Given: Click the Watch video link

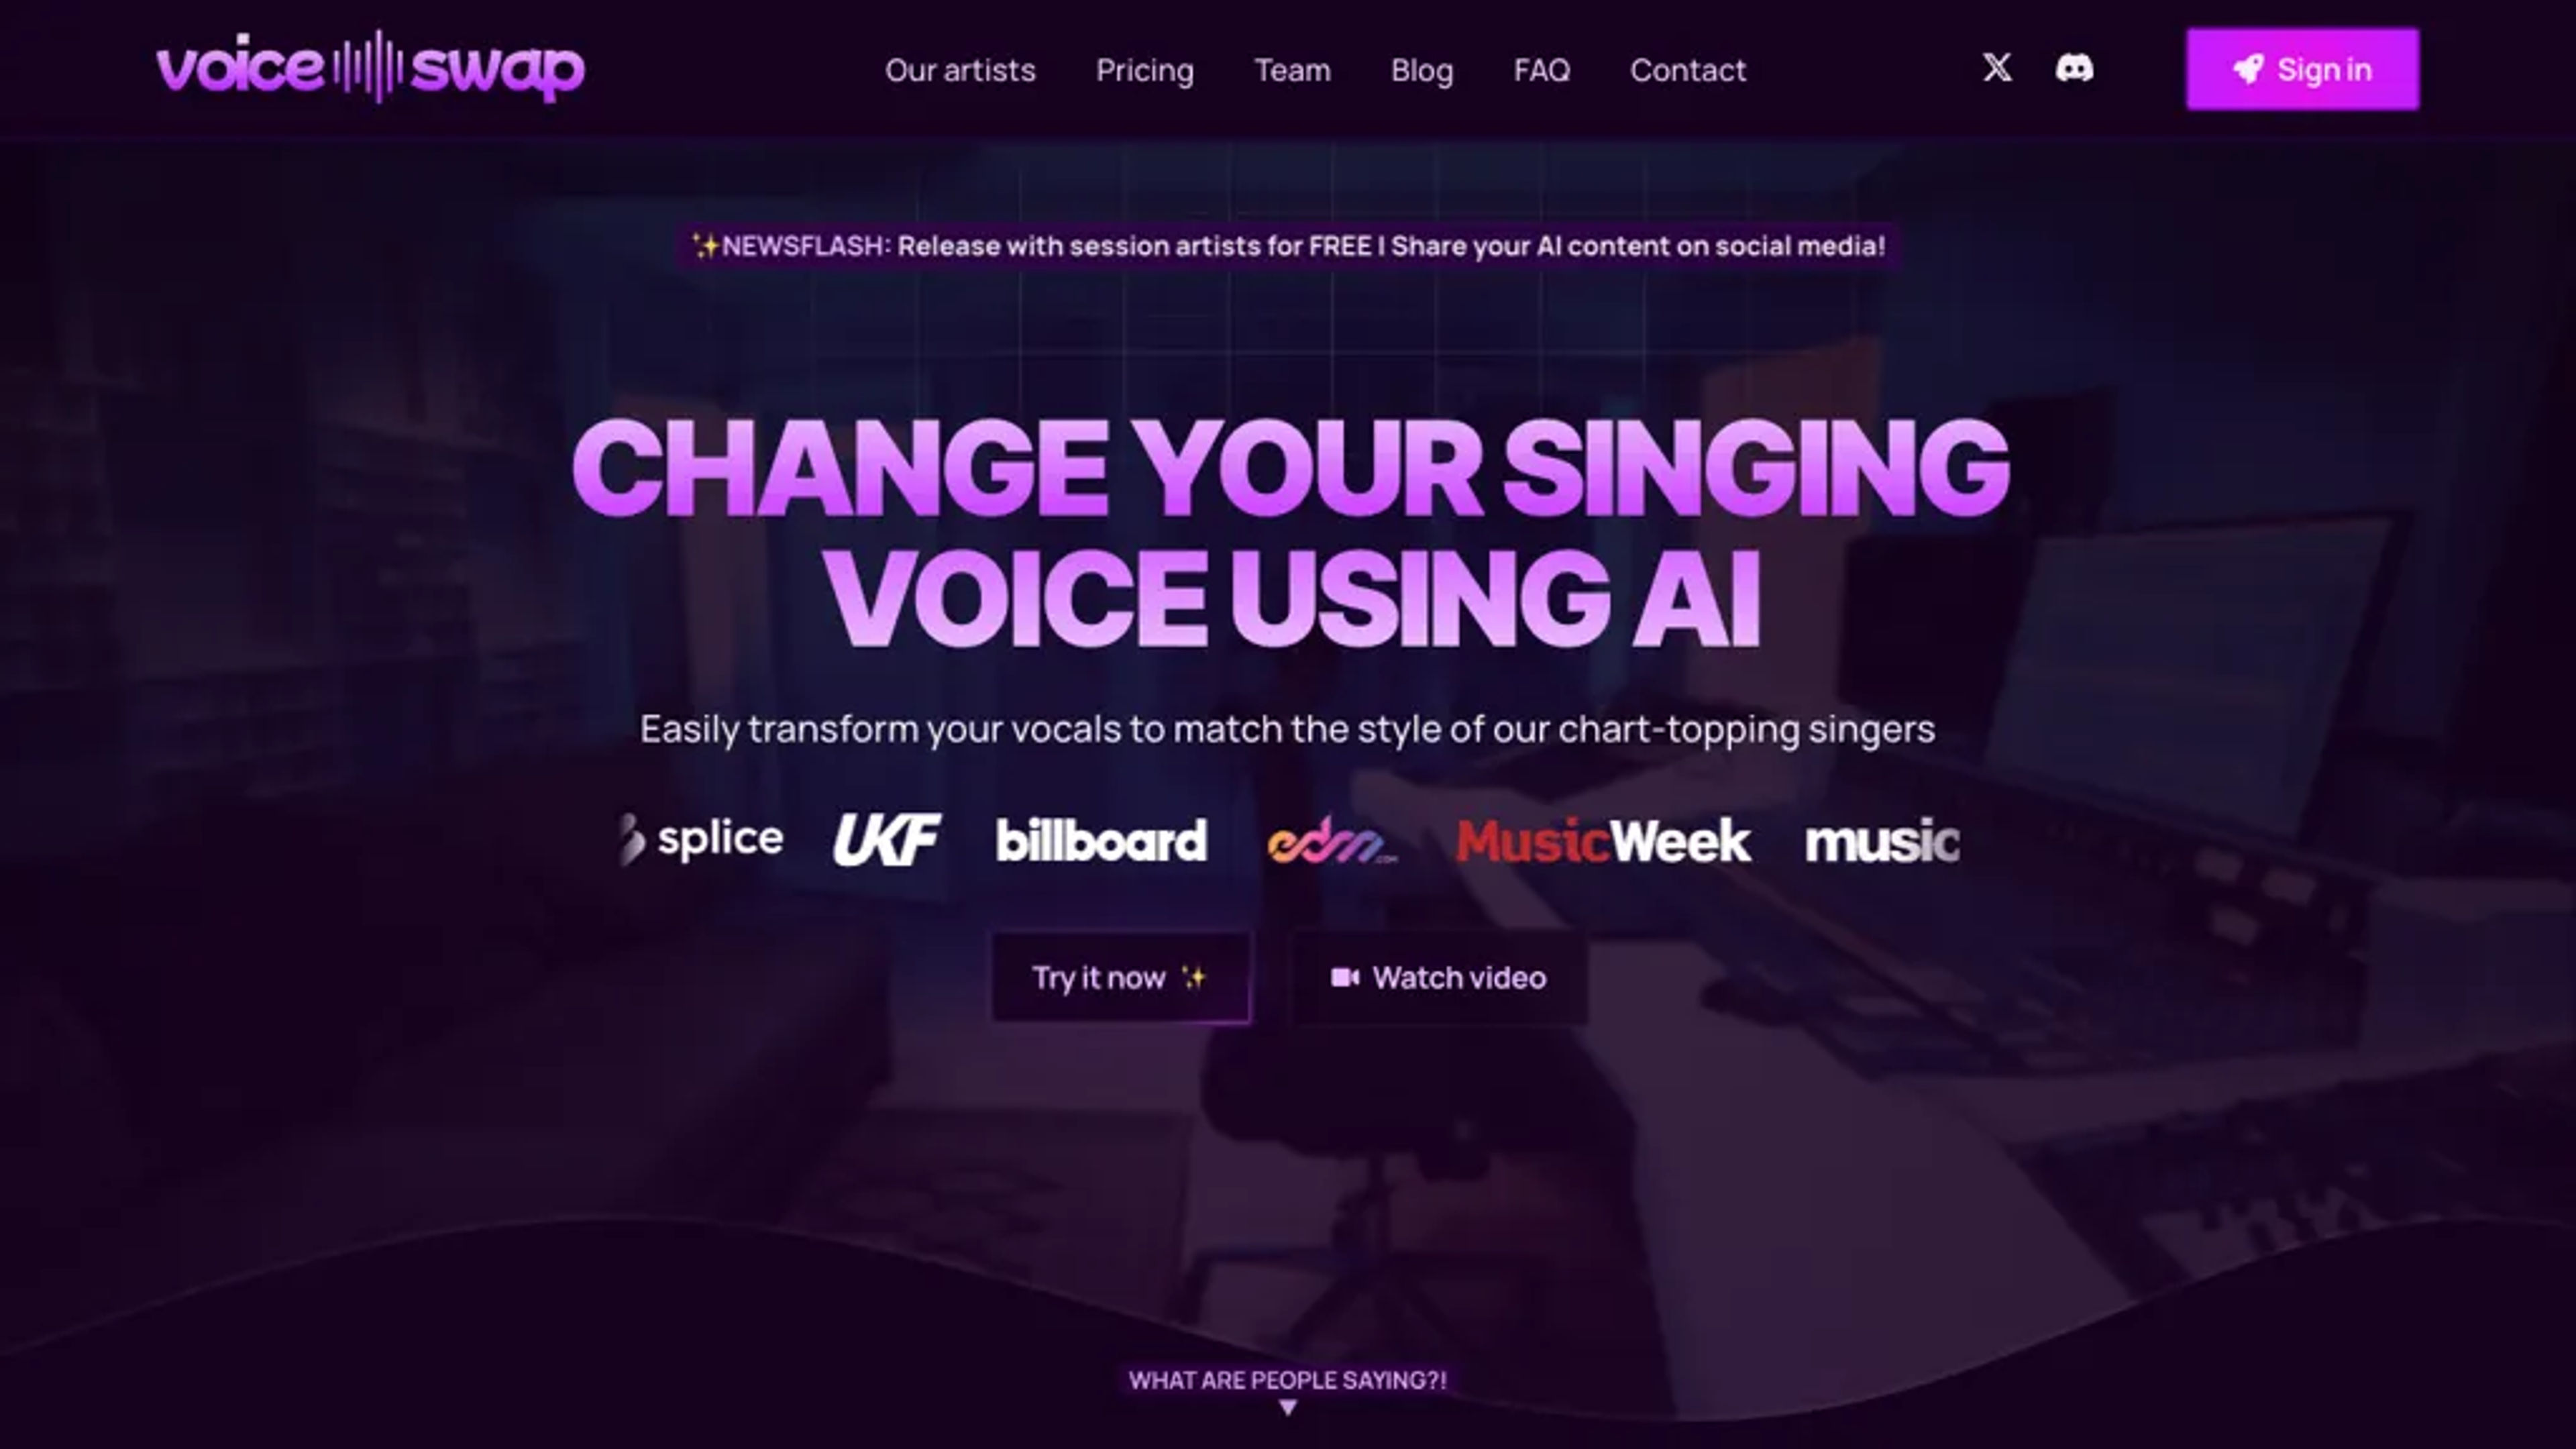Looking at the screenshot, I should (x=1440, y=977).
